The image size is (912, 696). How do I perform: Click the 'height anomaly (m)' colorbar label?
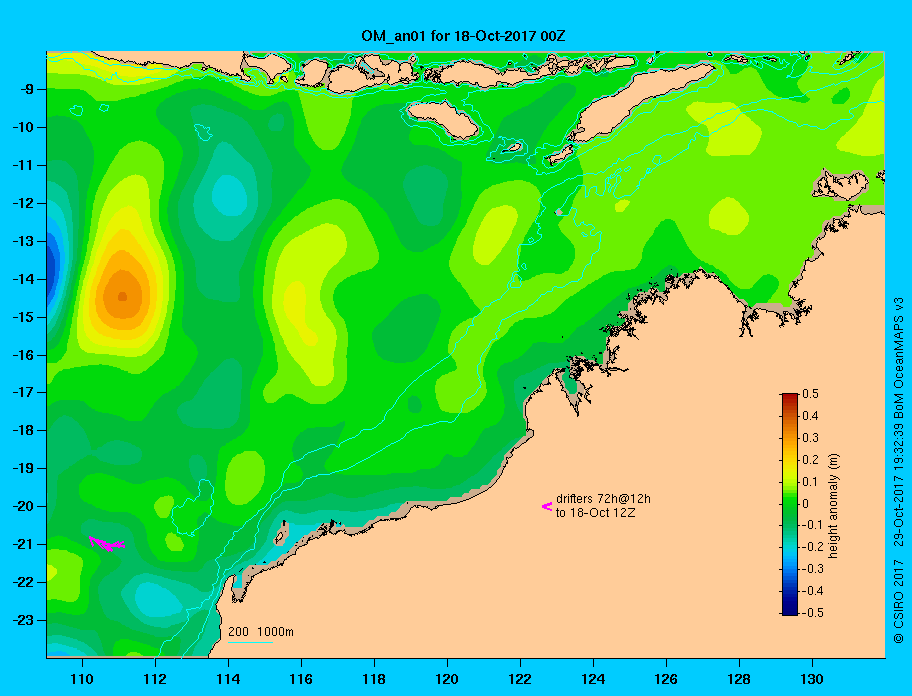pyautogui.click(x=833, y=506)
